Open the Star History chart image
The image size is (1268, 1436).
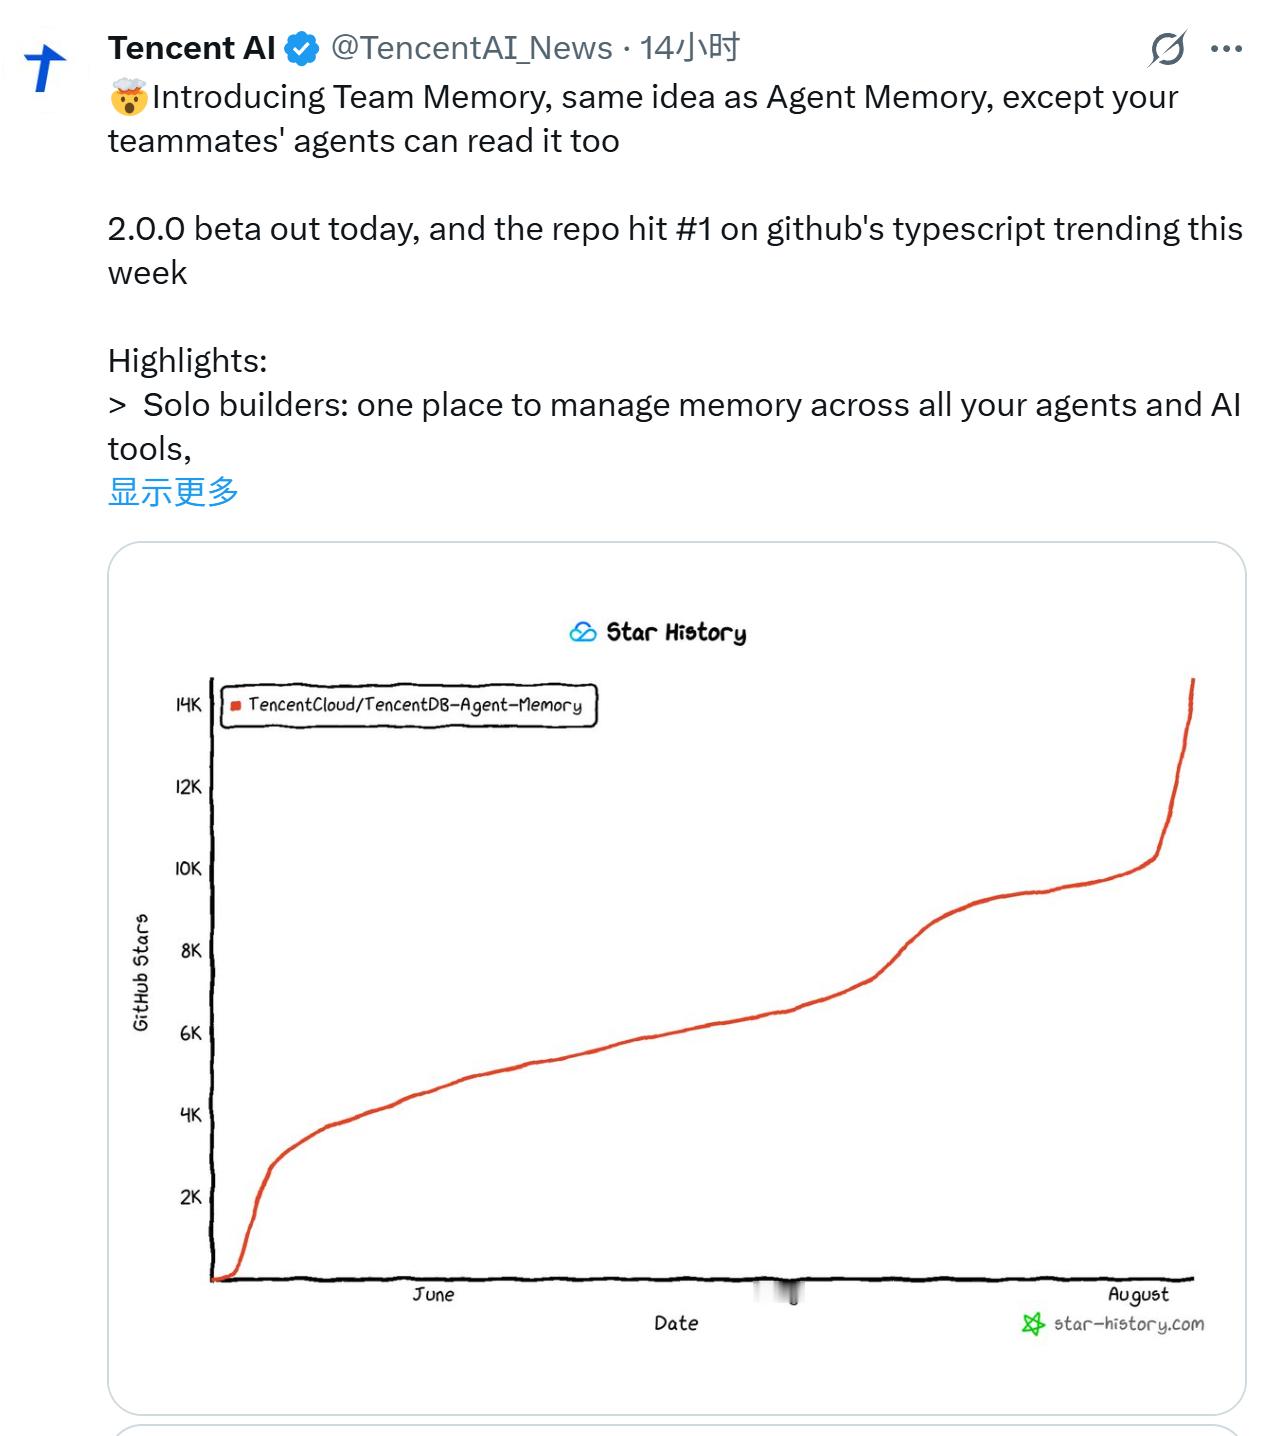[x=677, y=978]
